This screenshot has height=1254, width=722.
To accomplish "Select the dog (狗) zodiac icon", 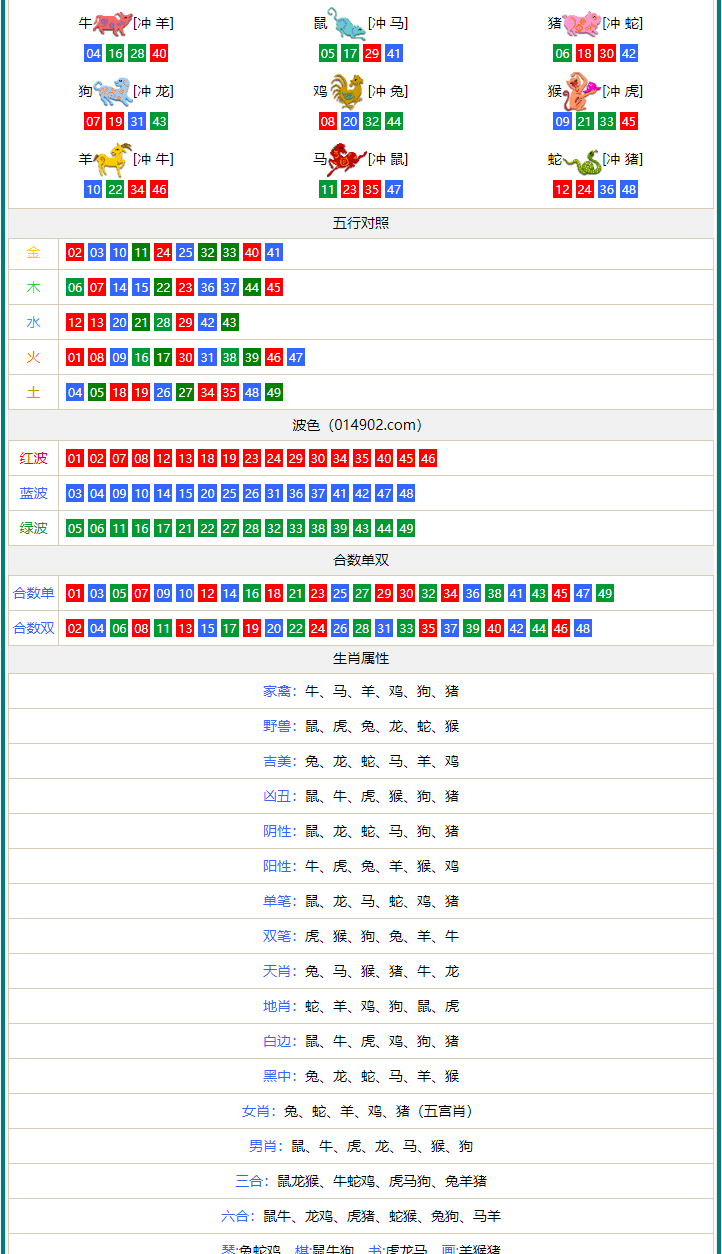I will click(x=112, y=92).
